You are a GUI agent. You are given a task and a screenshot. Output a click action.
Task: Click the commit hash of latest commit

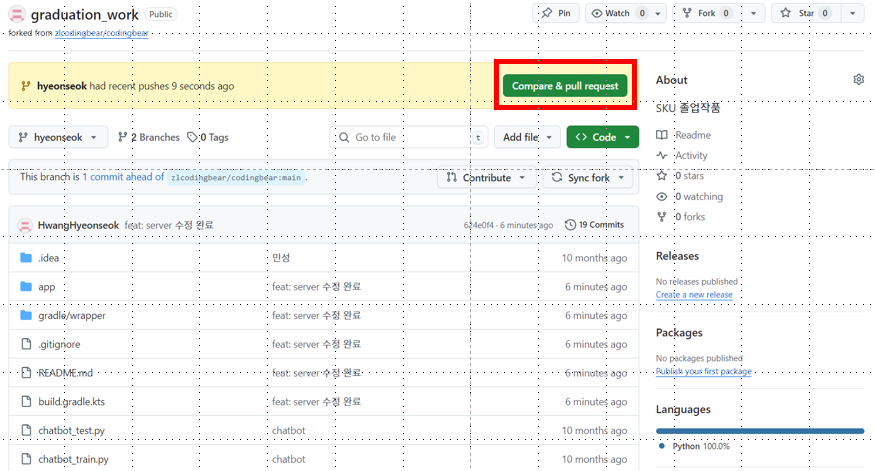(x=478, y=225)
